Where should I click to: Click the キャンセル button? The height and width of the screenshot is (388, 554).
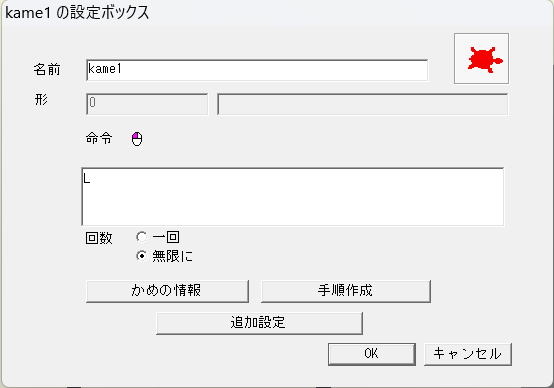pos(468,354)
